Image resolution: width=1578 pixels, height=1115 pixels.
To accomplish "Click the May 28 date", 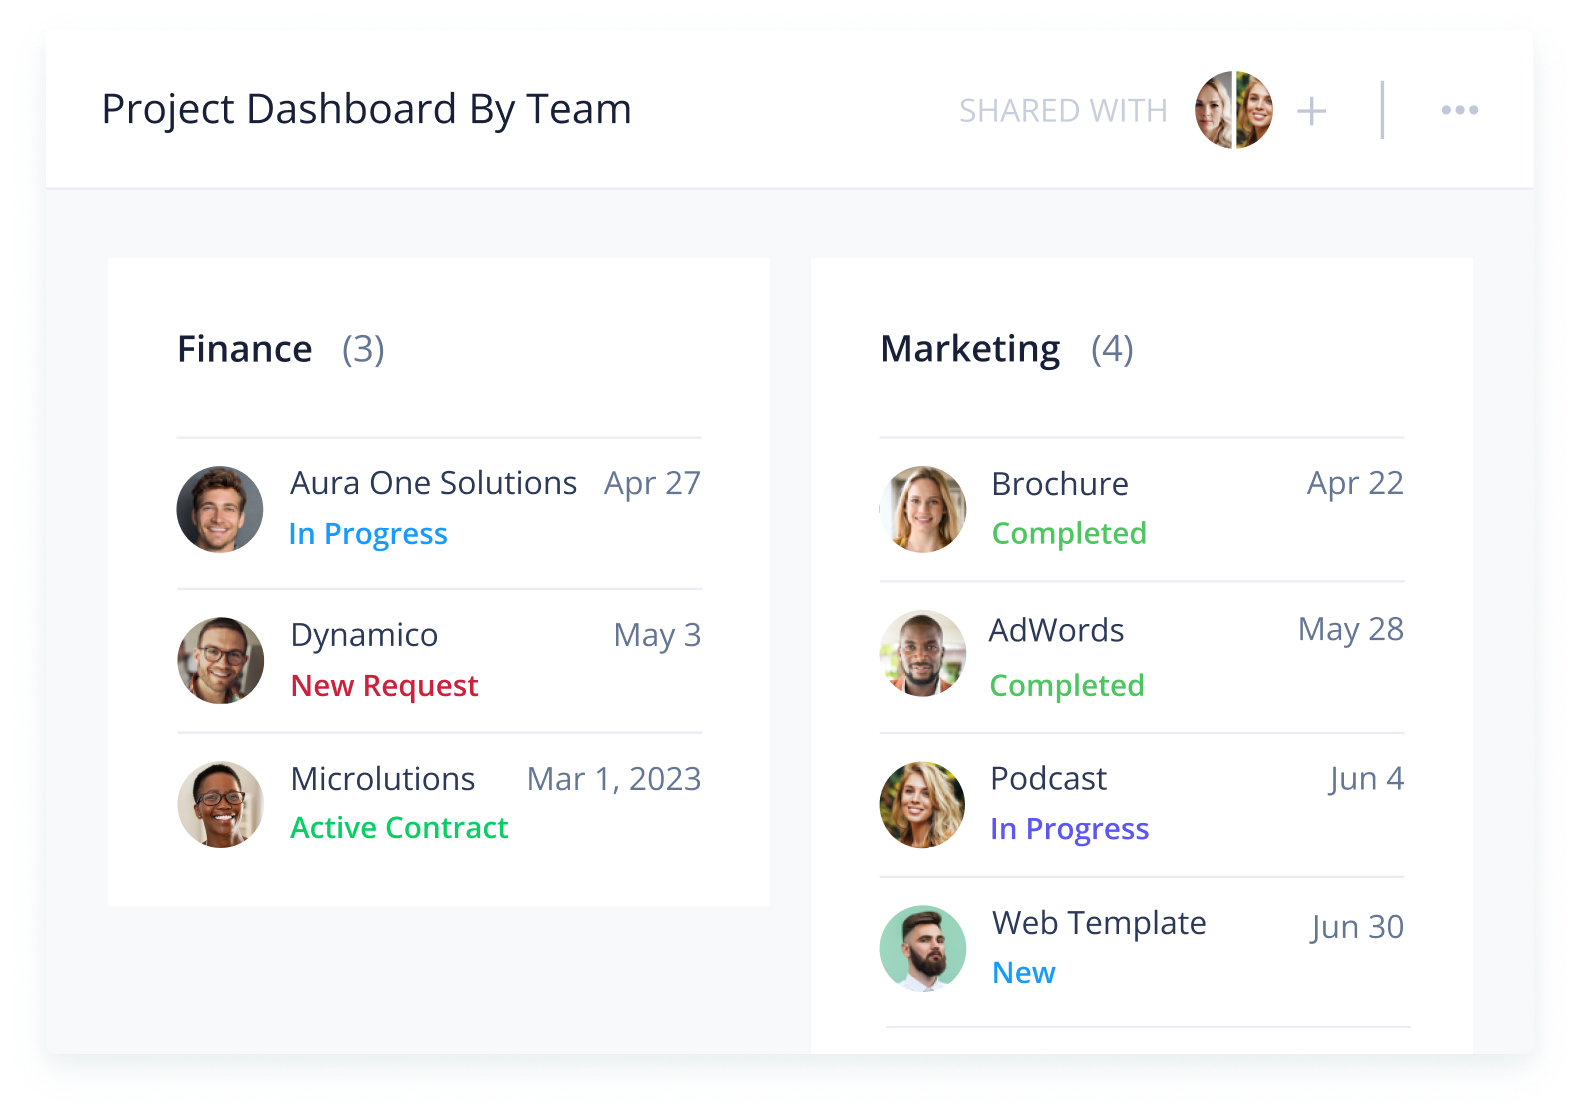I will [x=1351, y=630].
